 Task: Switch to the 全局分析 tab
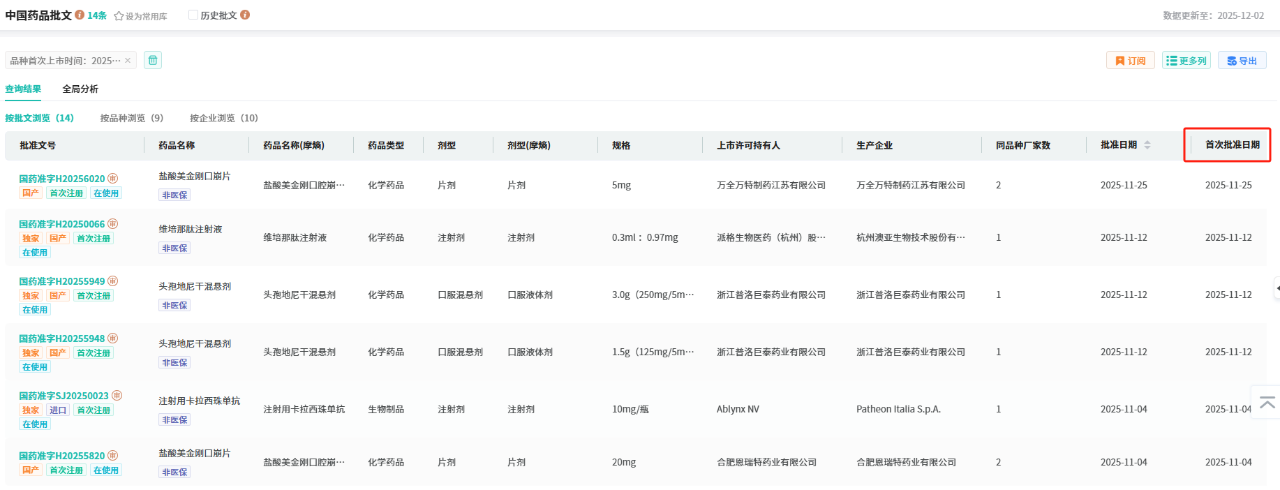[x=80, y=89]
